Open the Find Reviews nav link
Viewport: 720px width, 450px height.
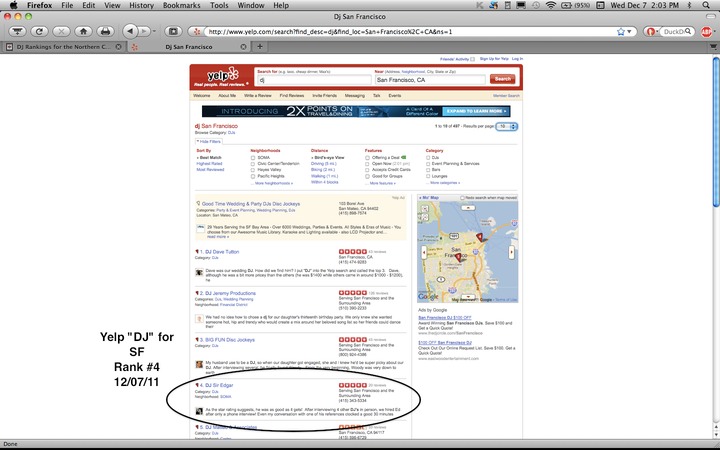click(x=292, y=96)
